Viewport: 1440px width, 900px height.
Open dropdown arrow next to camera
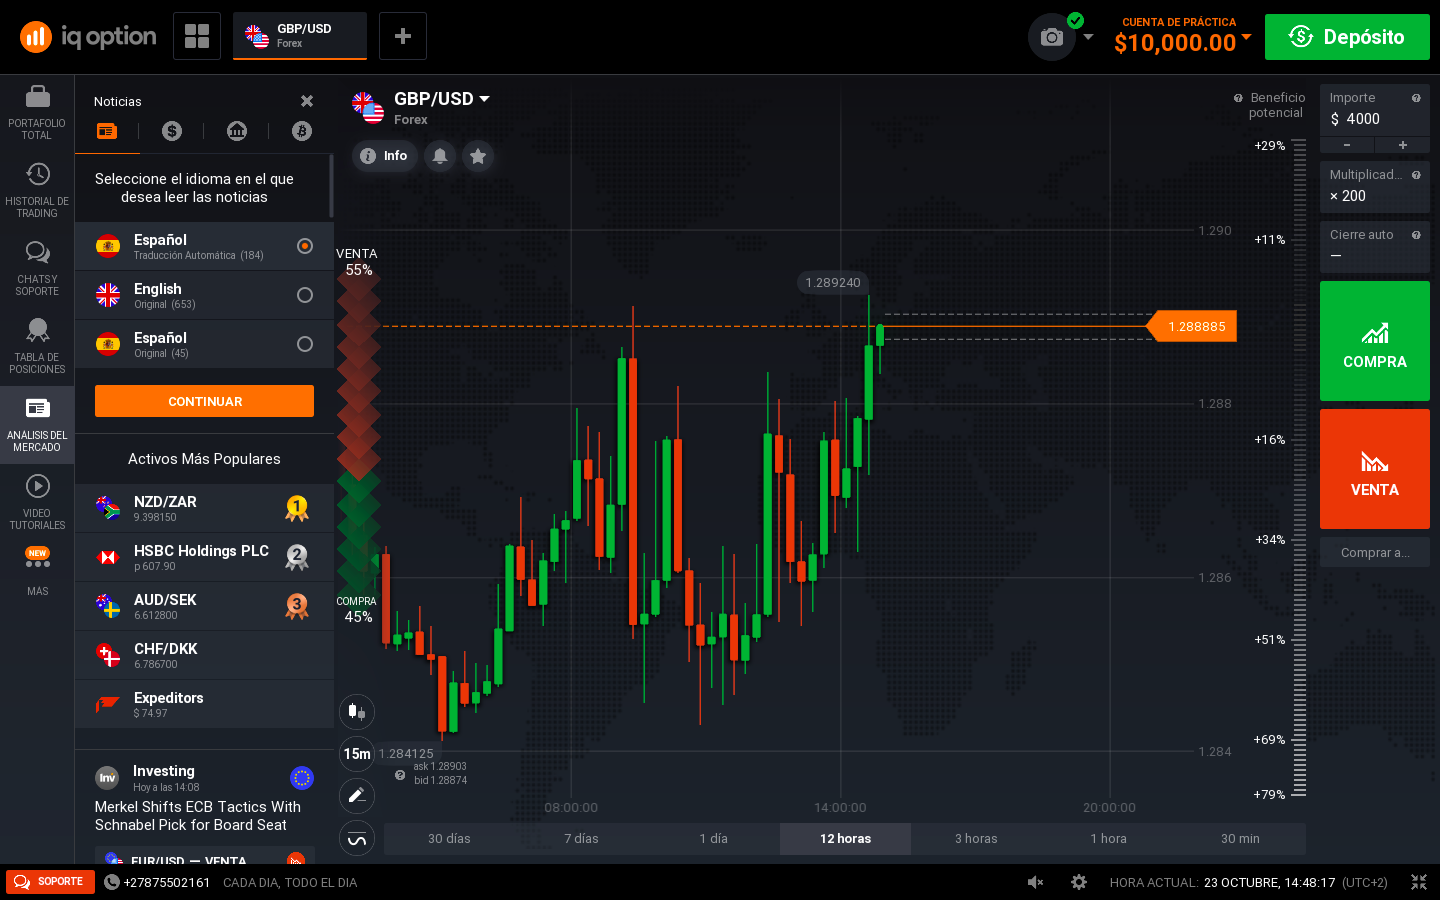[x=1088, y=37]
